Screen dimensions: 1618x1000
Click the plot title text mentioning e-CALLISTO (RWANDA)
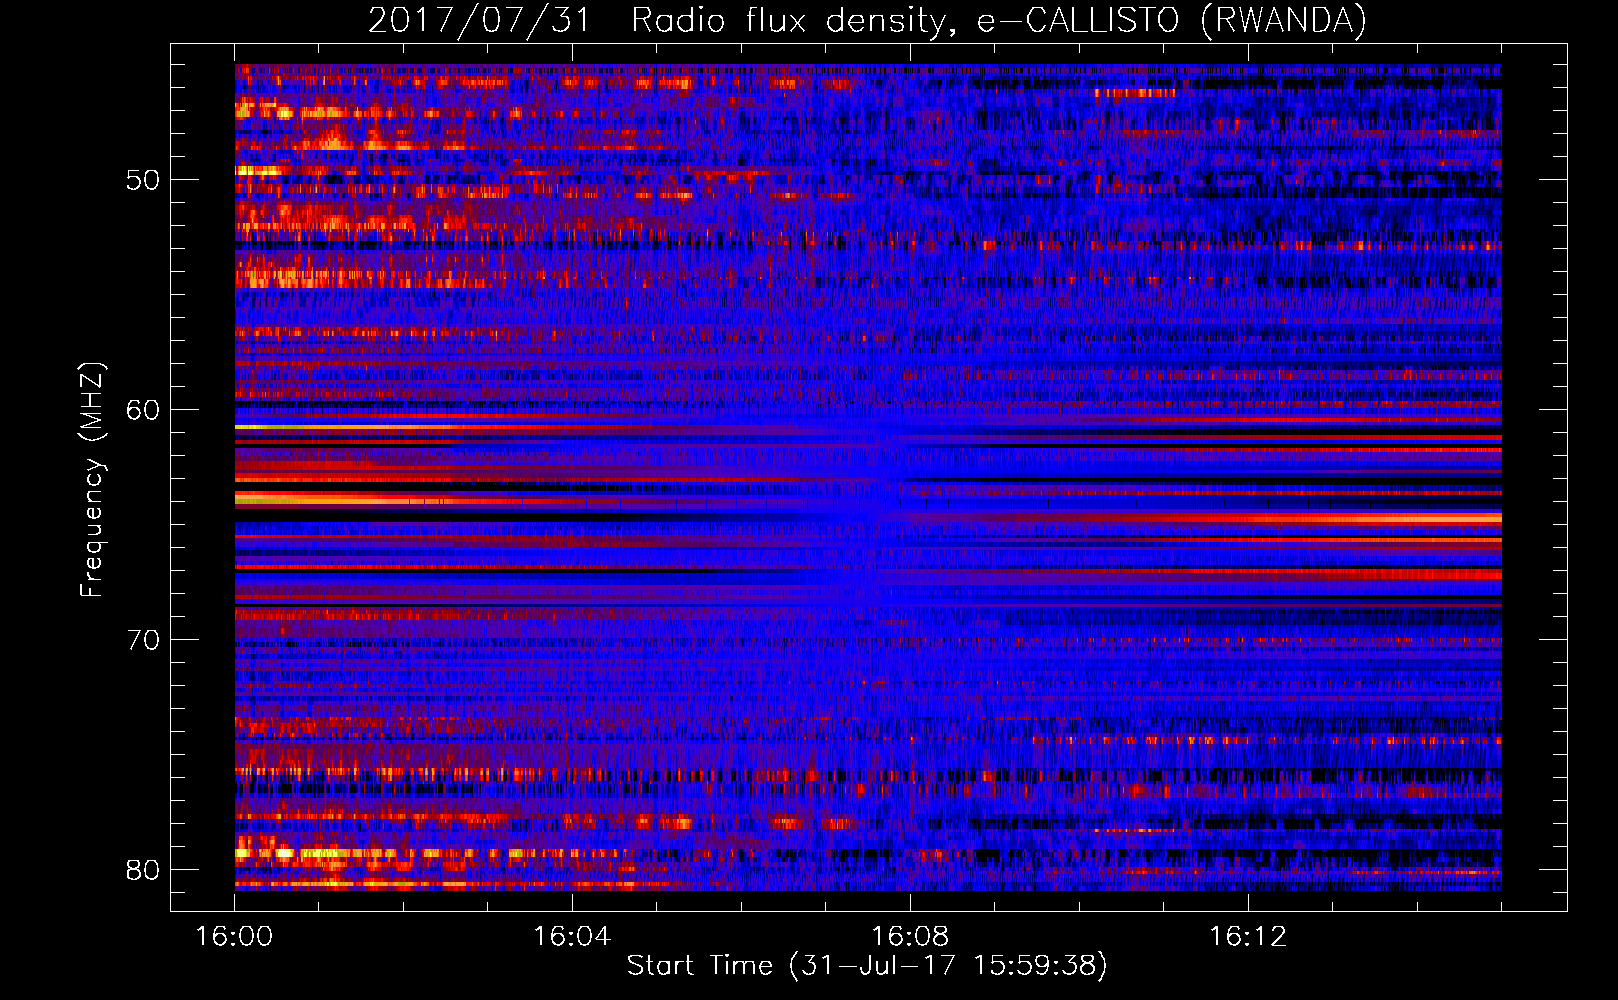pos(867,20)
